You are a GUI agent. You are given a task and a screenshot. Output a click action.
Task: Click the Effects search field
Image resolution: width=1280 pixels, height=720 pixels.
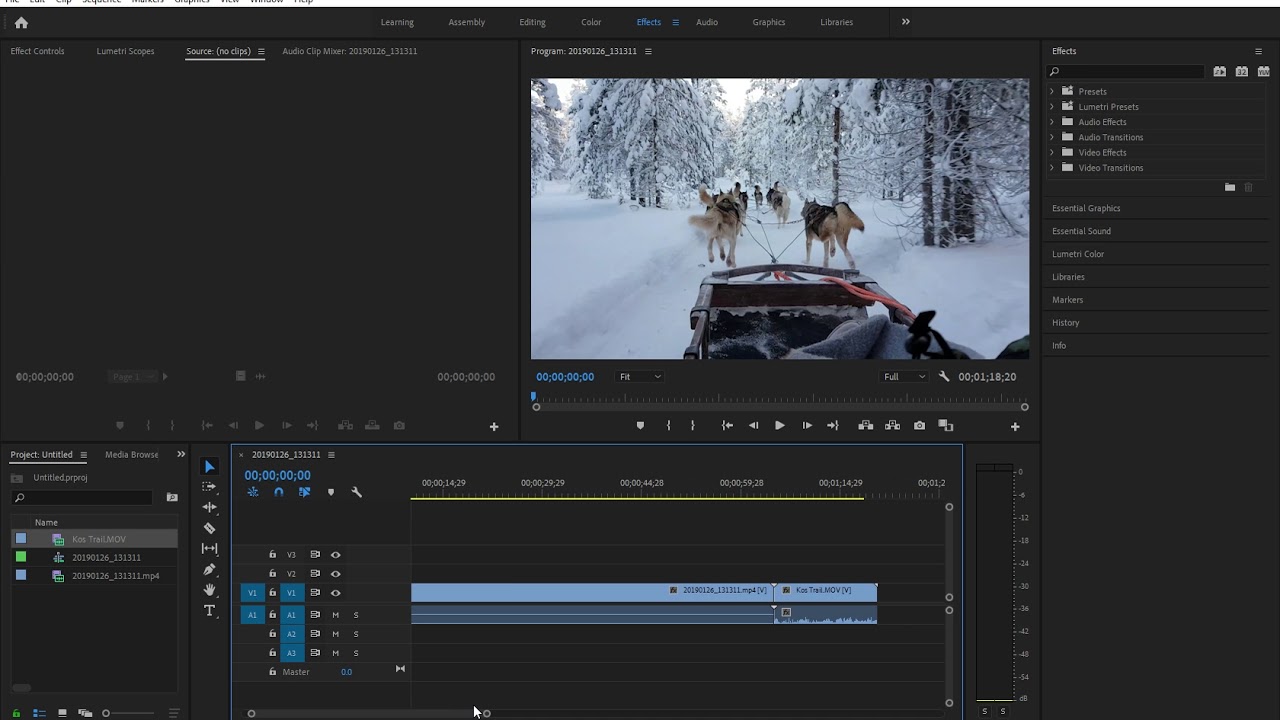pyautogui.click(x=1126, y=72)
